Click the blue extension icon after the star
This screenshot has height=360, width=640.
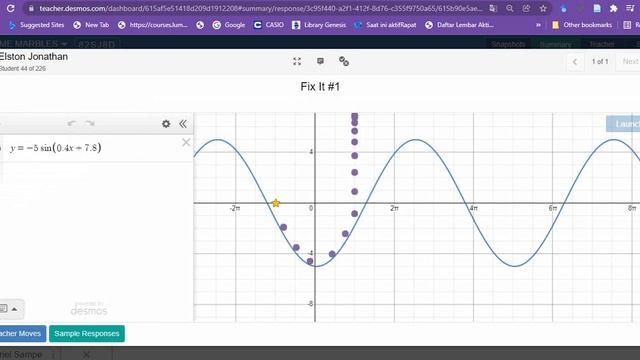(x=564, y=8)
